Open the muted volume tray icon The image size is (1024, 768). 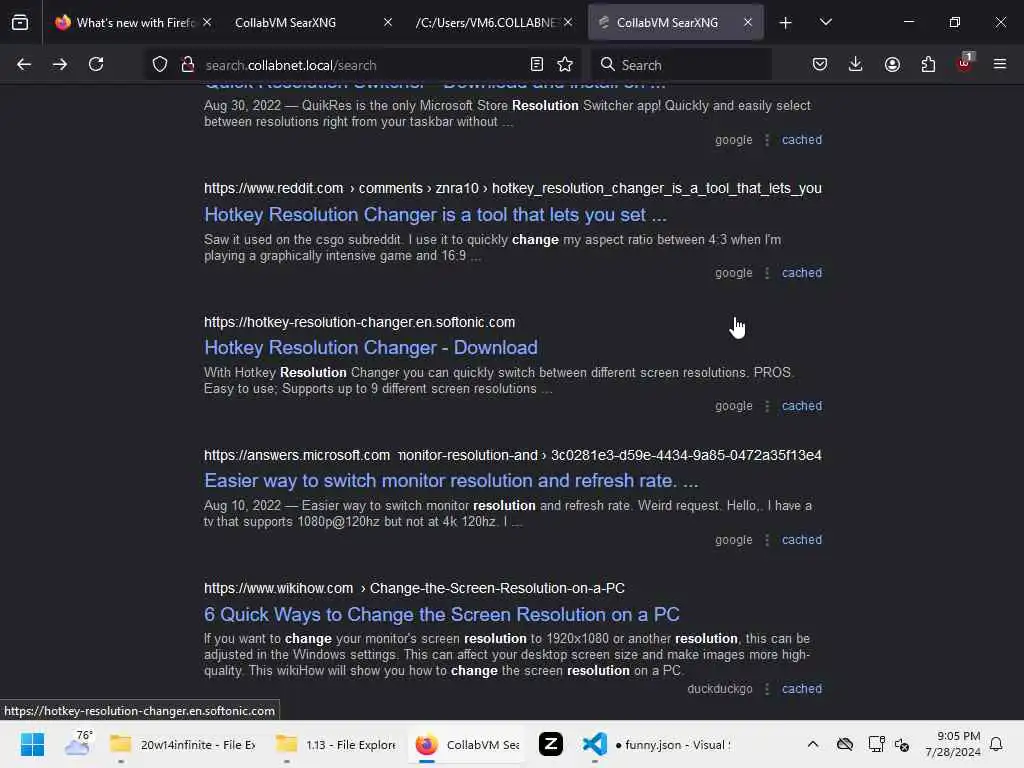[x=902, y=744]
